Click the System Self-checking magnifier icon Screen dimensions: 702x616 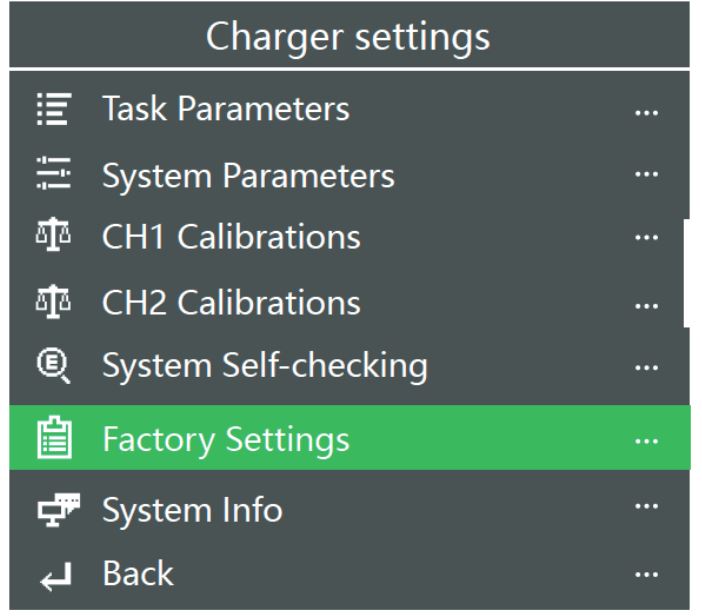pyautogui.click(x=53, y=366)
